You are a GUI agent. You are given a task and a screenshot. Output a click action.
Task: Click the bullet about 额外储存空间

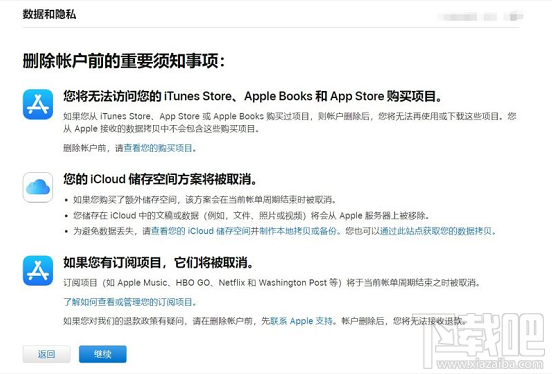coord(204,200)
